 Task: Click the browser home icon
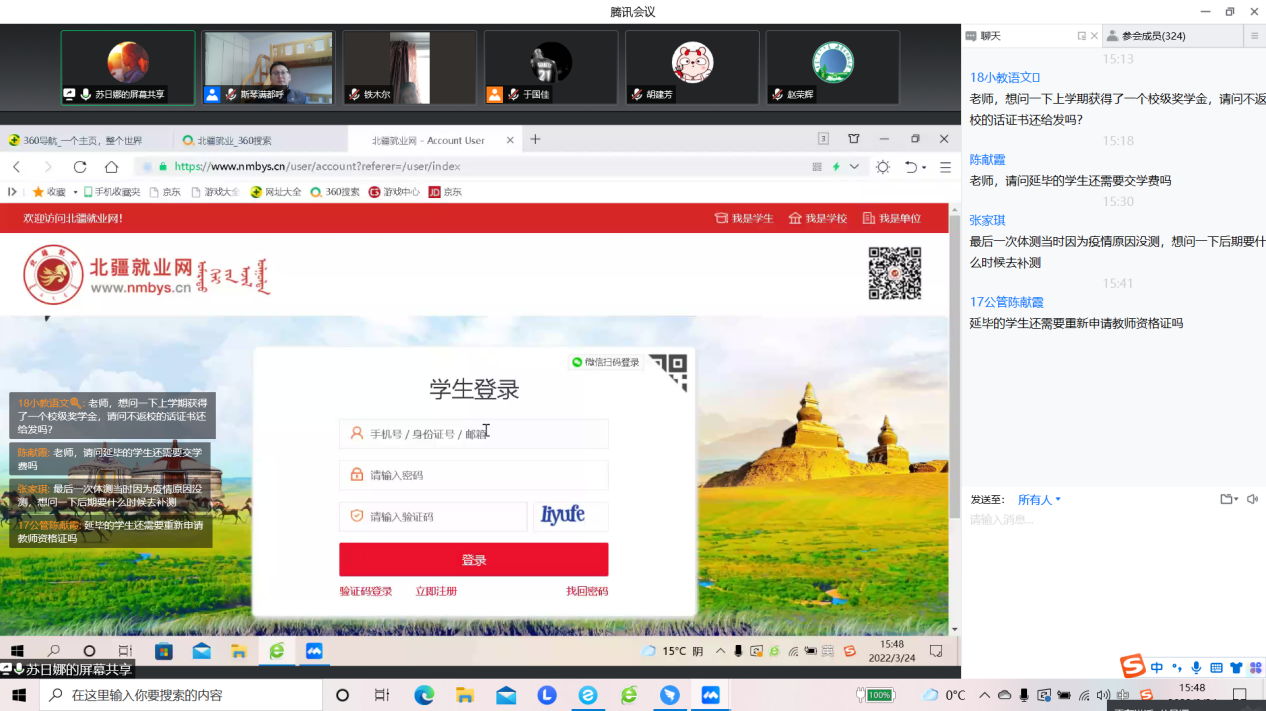coord(111,167)
